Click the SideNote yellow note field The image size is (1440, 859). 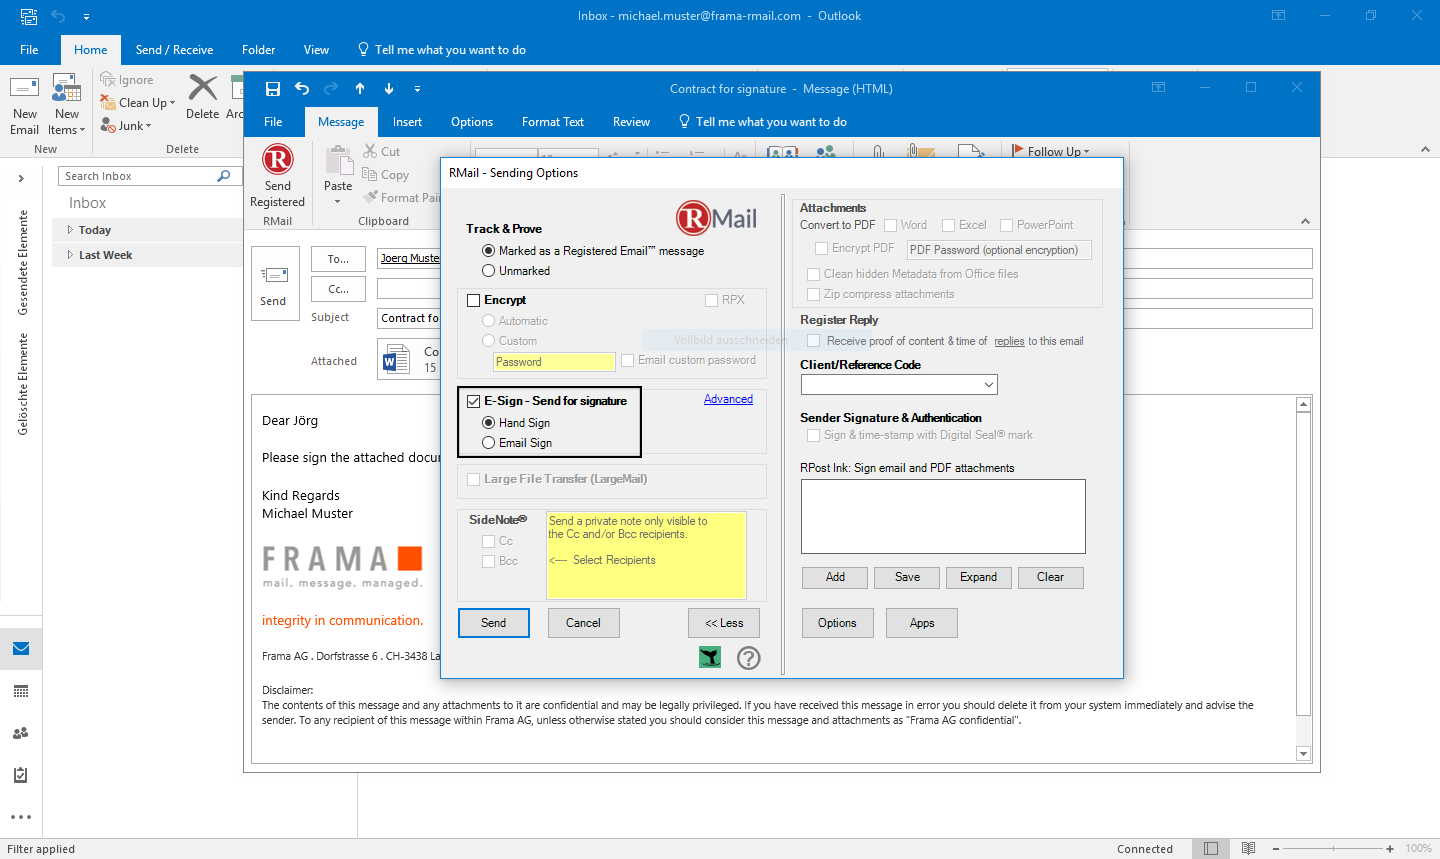coord(646,555)
